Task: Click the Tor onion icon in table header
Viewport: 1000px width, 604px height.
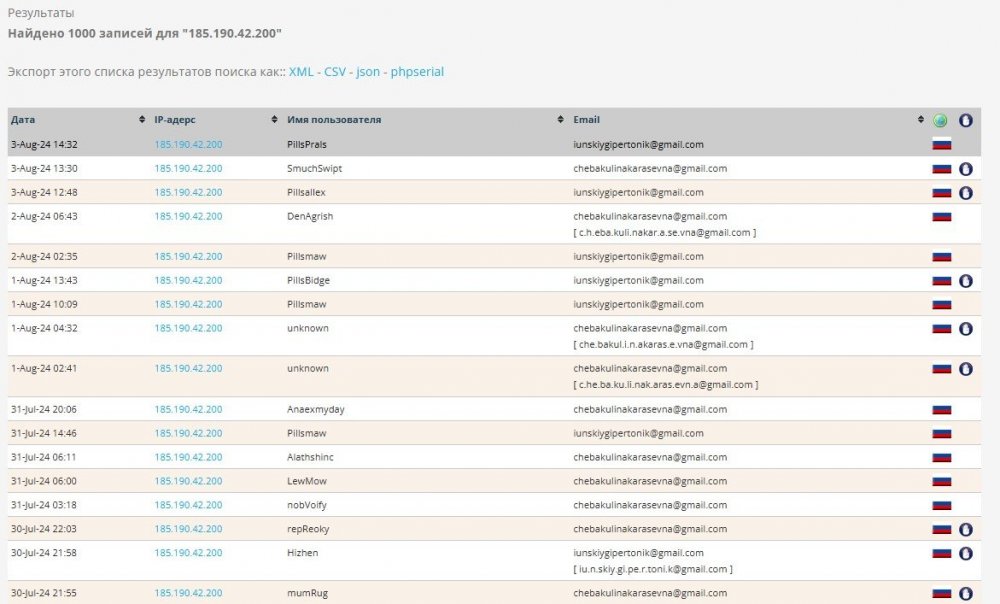Action: (966, 120)
